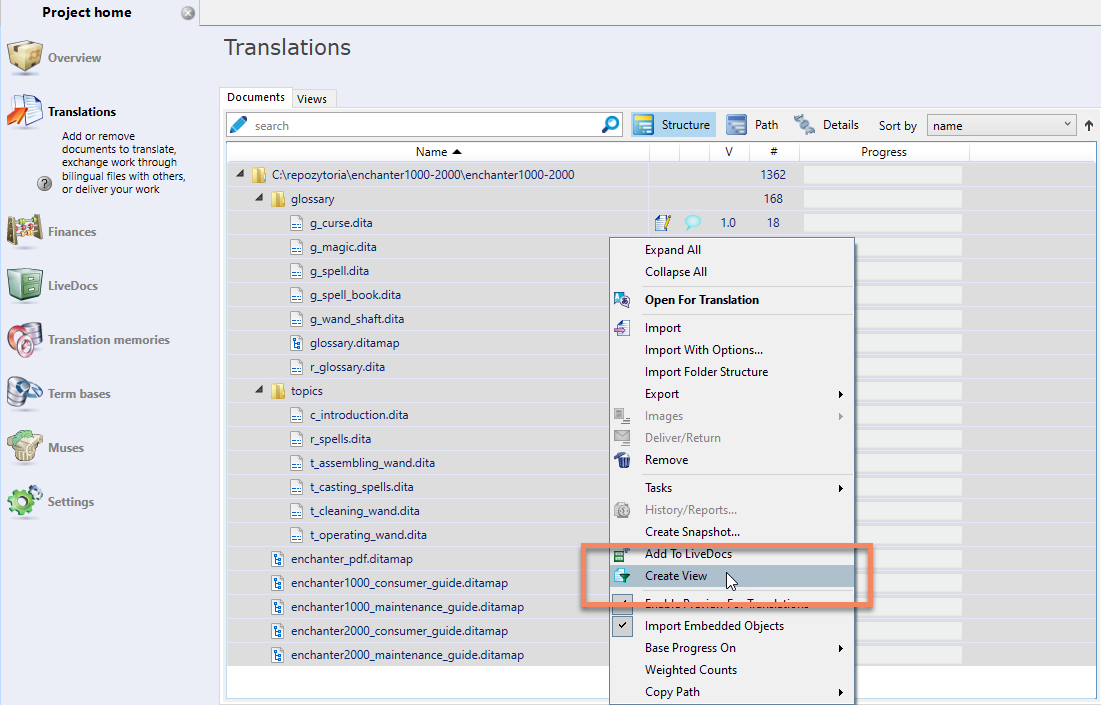Viewport: 1101px width, 705px height.
Task: Open the Muses icon
Action: tap(25, 447)
